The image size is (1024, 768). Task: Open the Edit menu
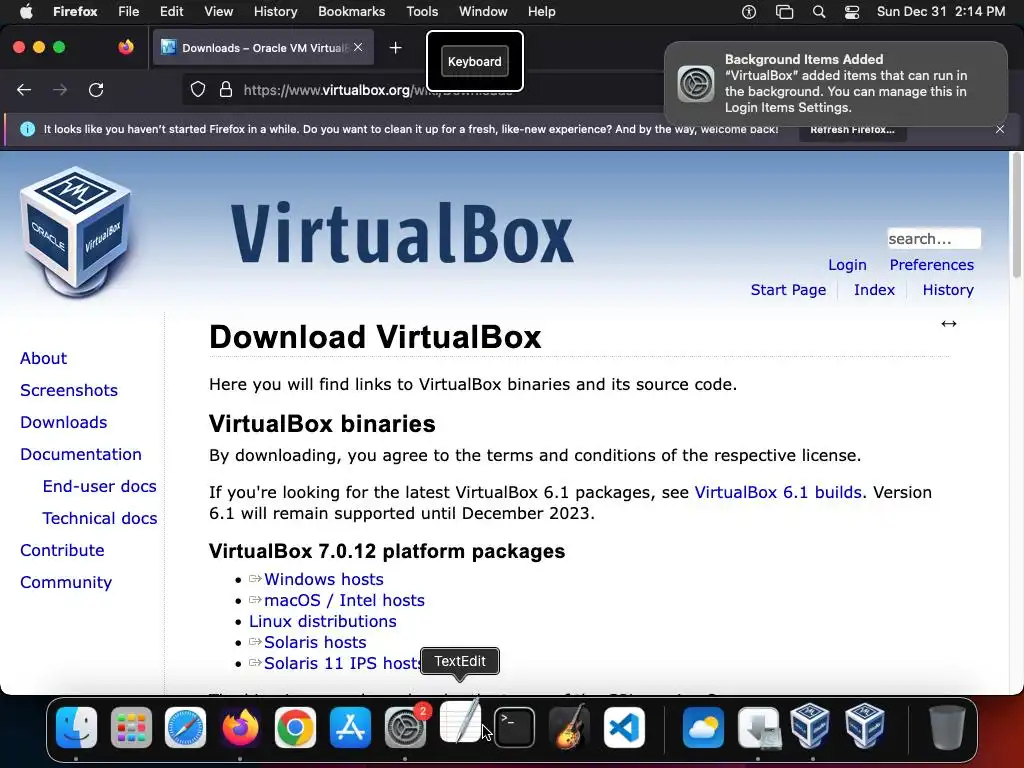171,12
